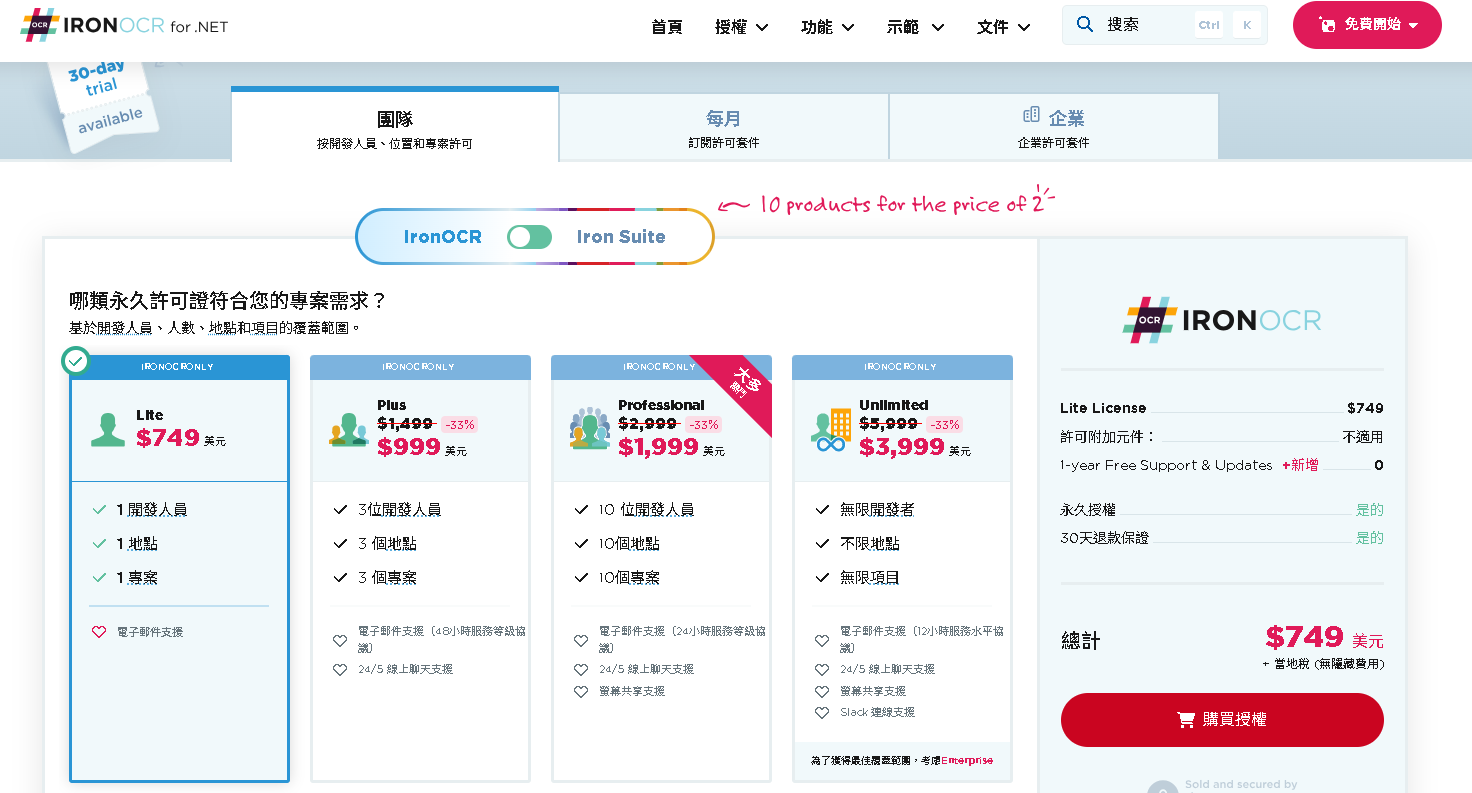Screen dimensions: 1472x793
Task: Click the search magnifier icon
Action: 1085,25
